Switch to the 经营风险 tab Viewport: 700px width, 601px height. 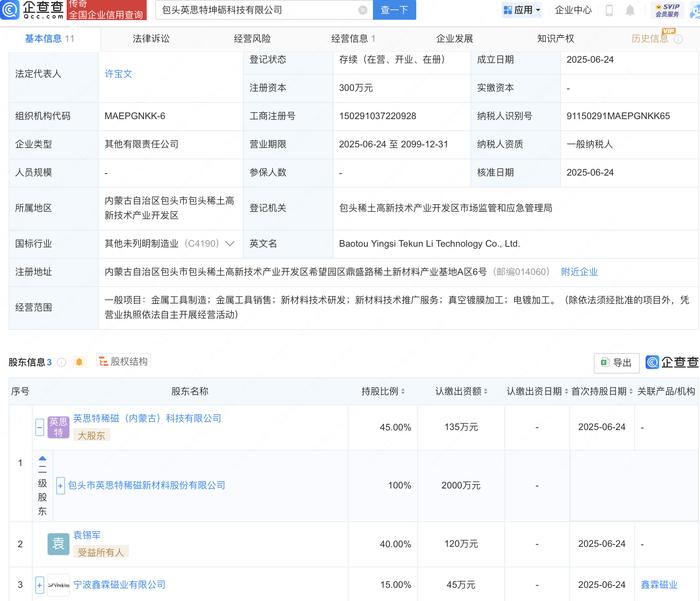[x=252, y=39]
